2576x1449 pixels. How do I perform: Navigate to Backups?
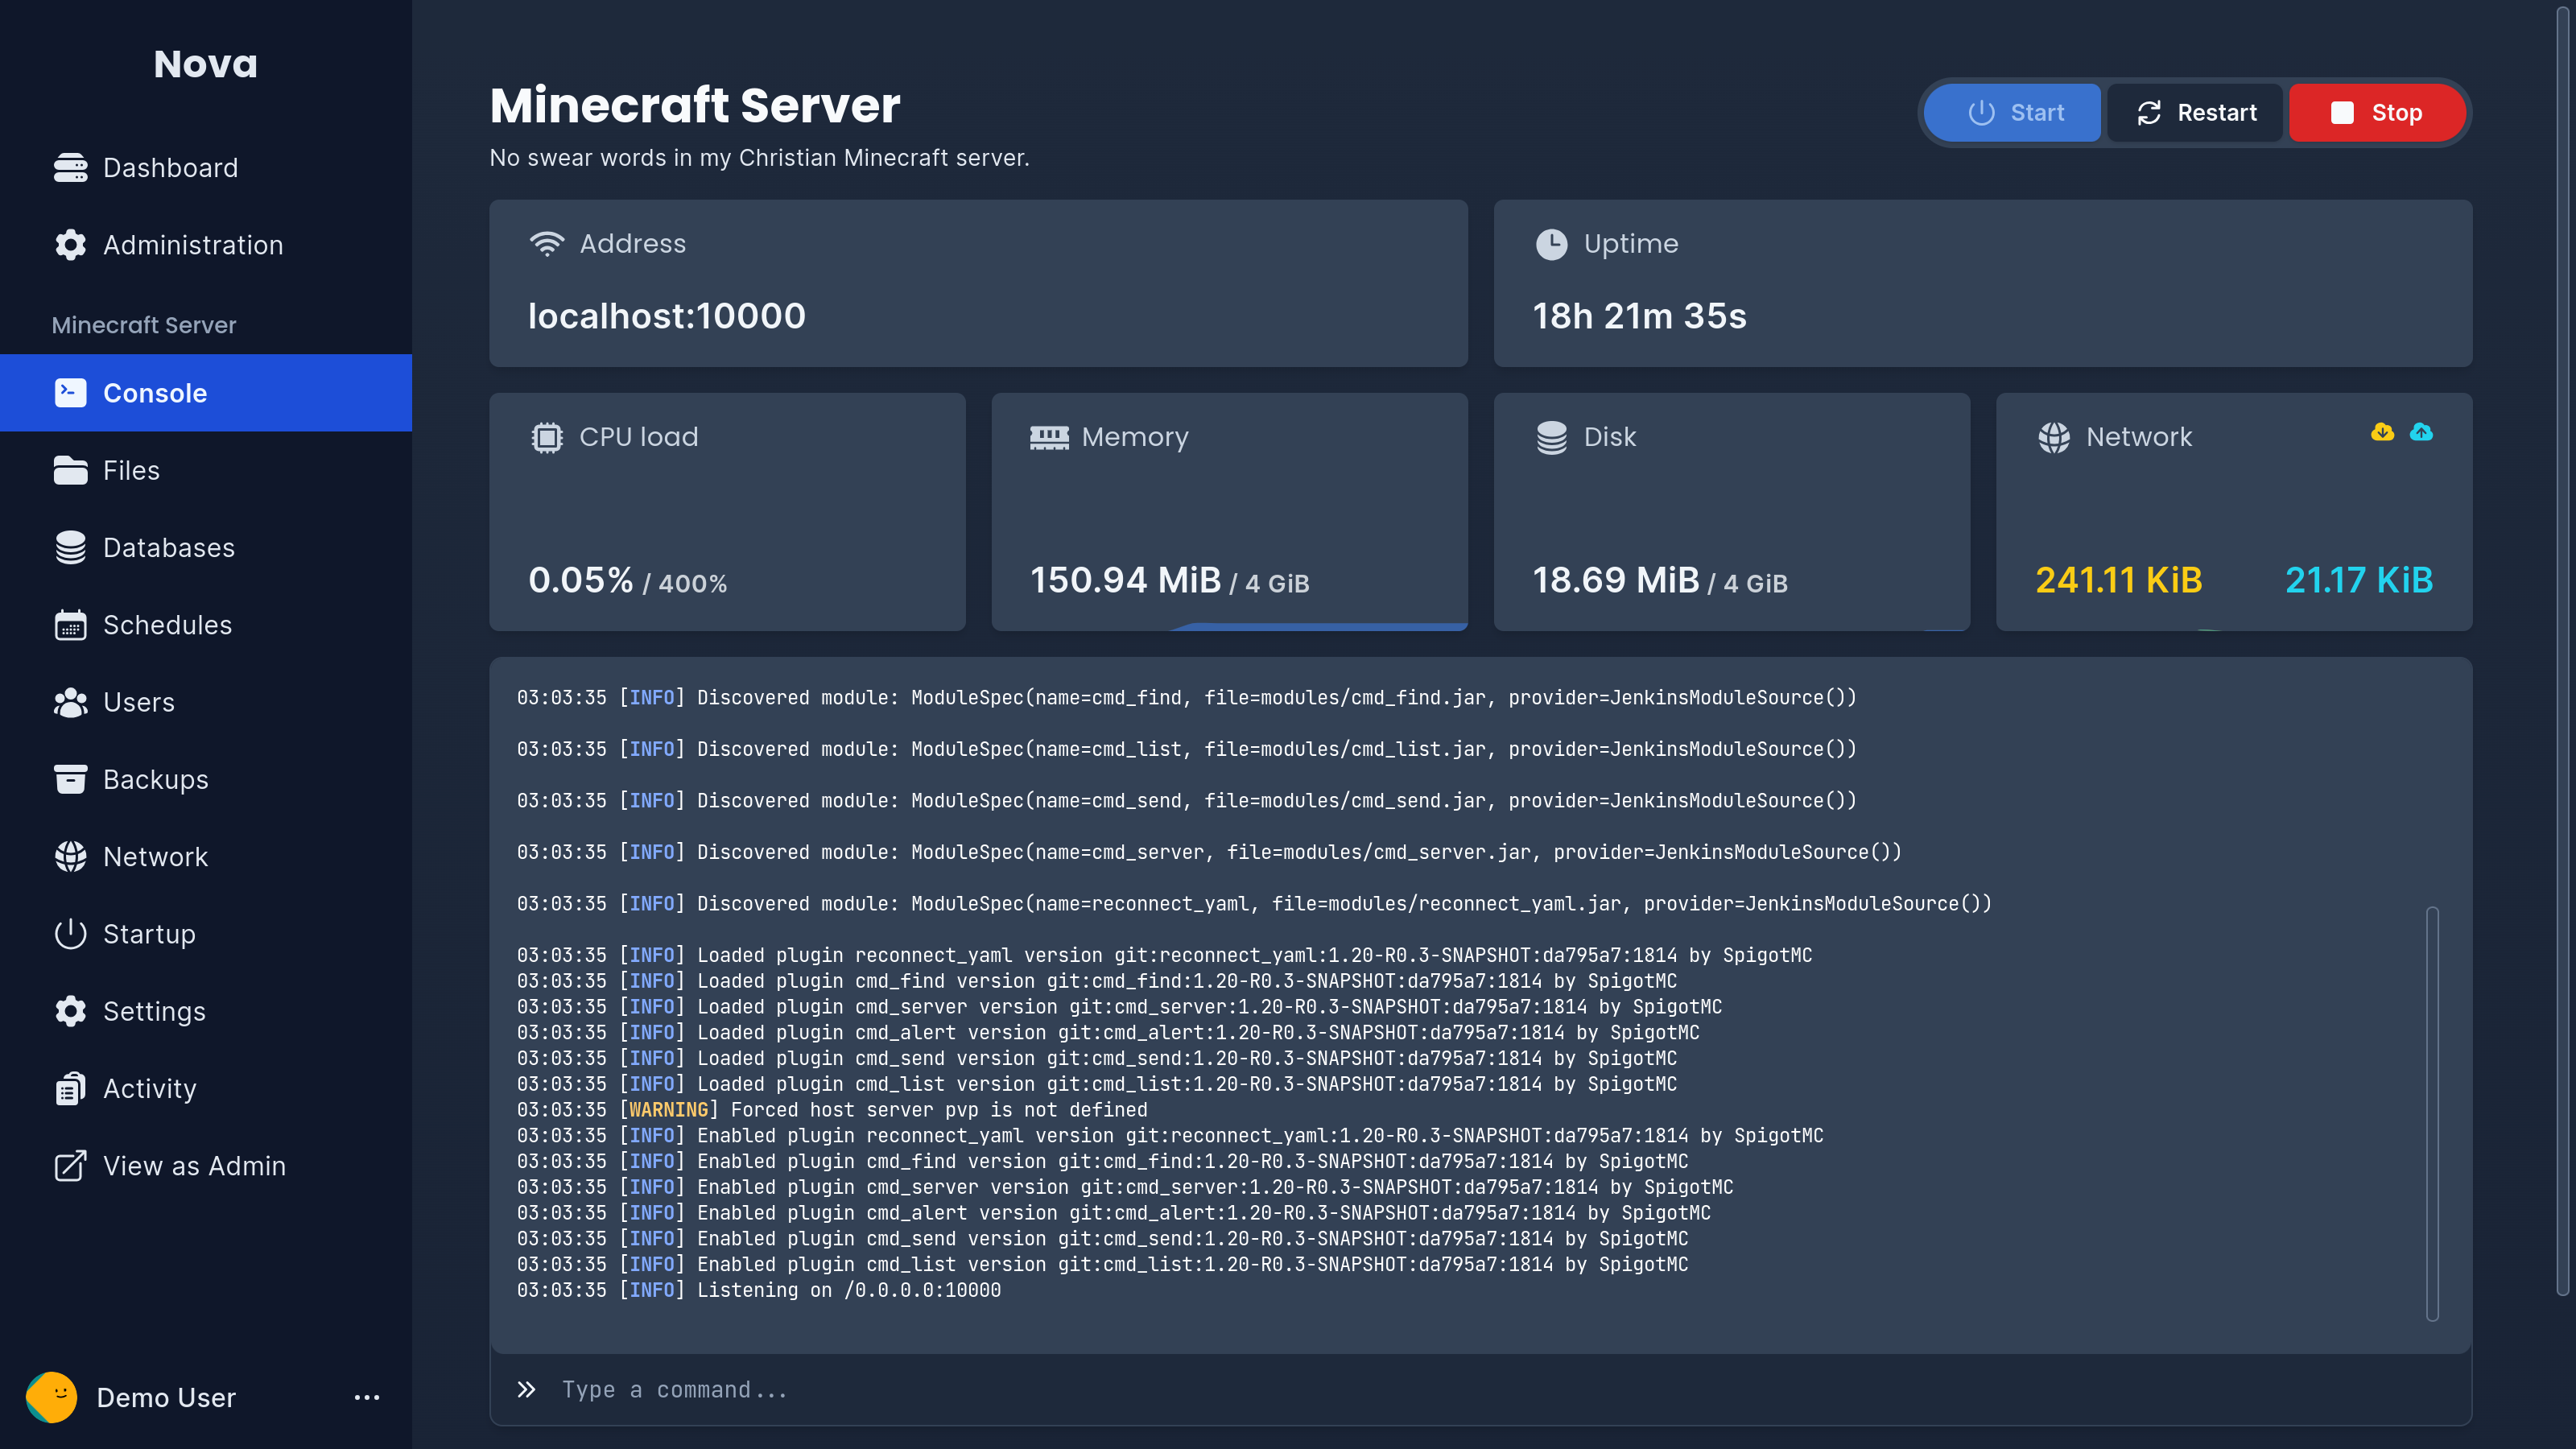(206, 779)
